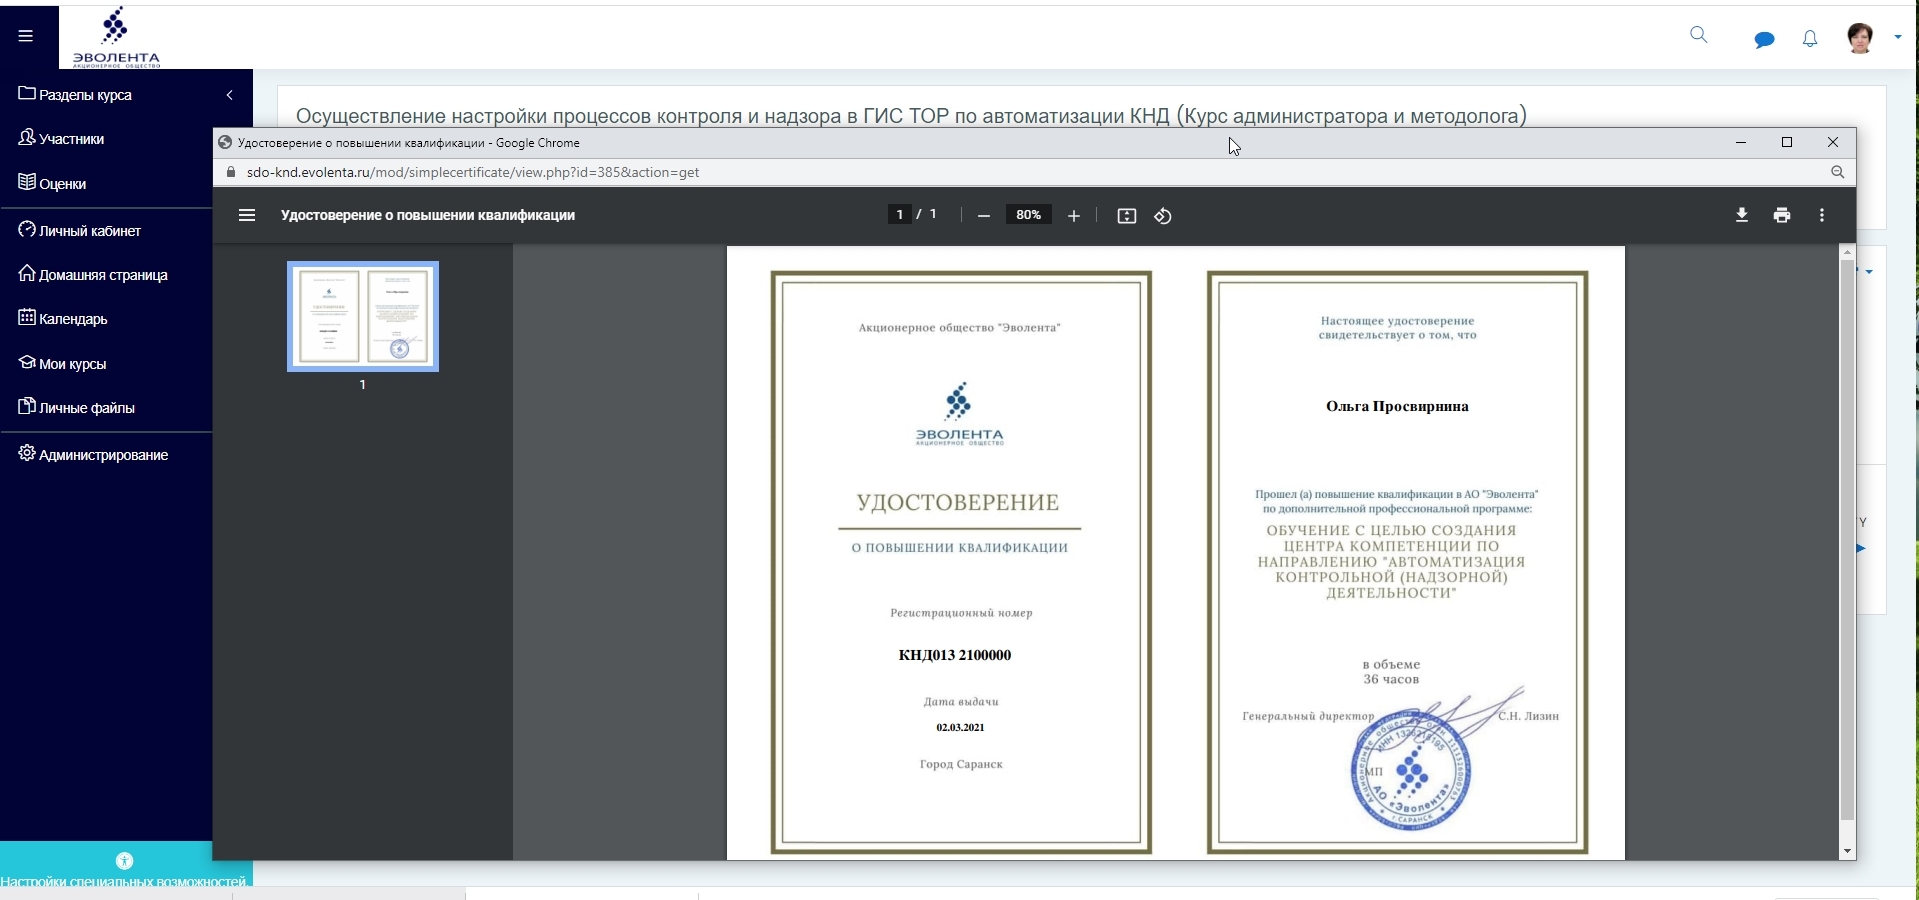1919x900 pixels.
Task: Open the messages chat bubble icon
Action: [x=1764, y=39]
